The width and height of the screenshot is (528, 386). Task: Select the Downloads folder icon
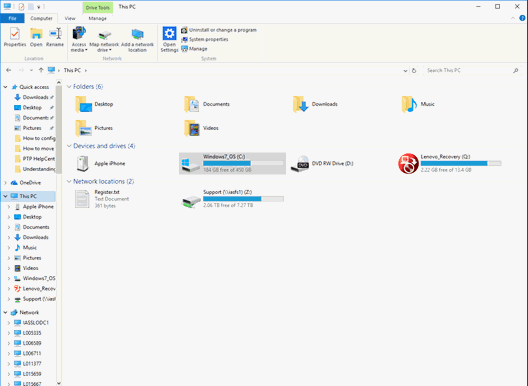(x=300, y=104)
